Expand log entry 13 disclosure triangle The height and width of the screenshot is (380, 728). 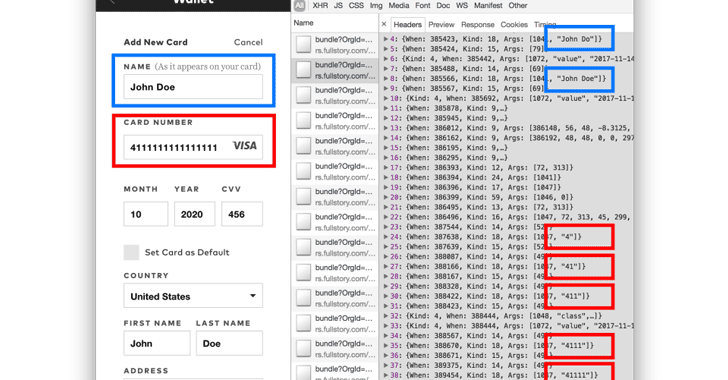click(x=385, y=128)
